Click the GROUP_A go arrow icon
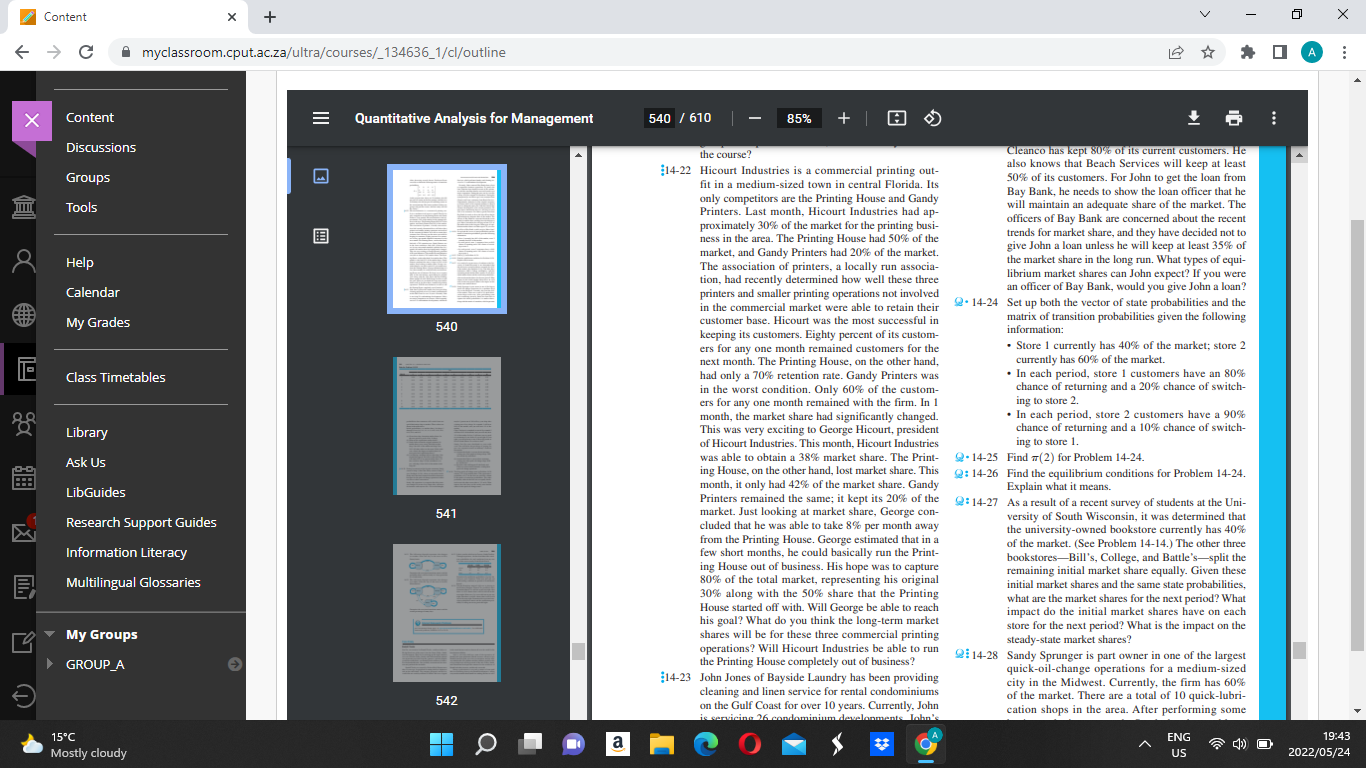This screenshot has width=1366, height=768. (235, 664)
